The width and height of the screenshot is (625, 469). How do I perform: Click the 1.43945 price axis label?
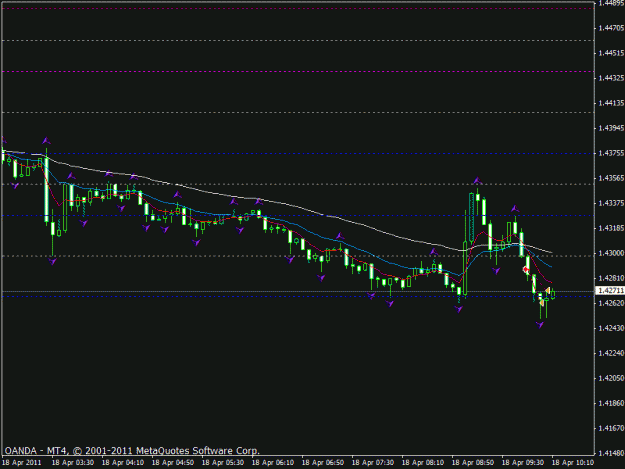611,128
